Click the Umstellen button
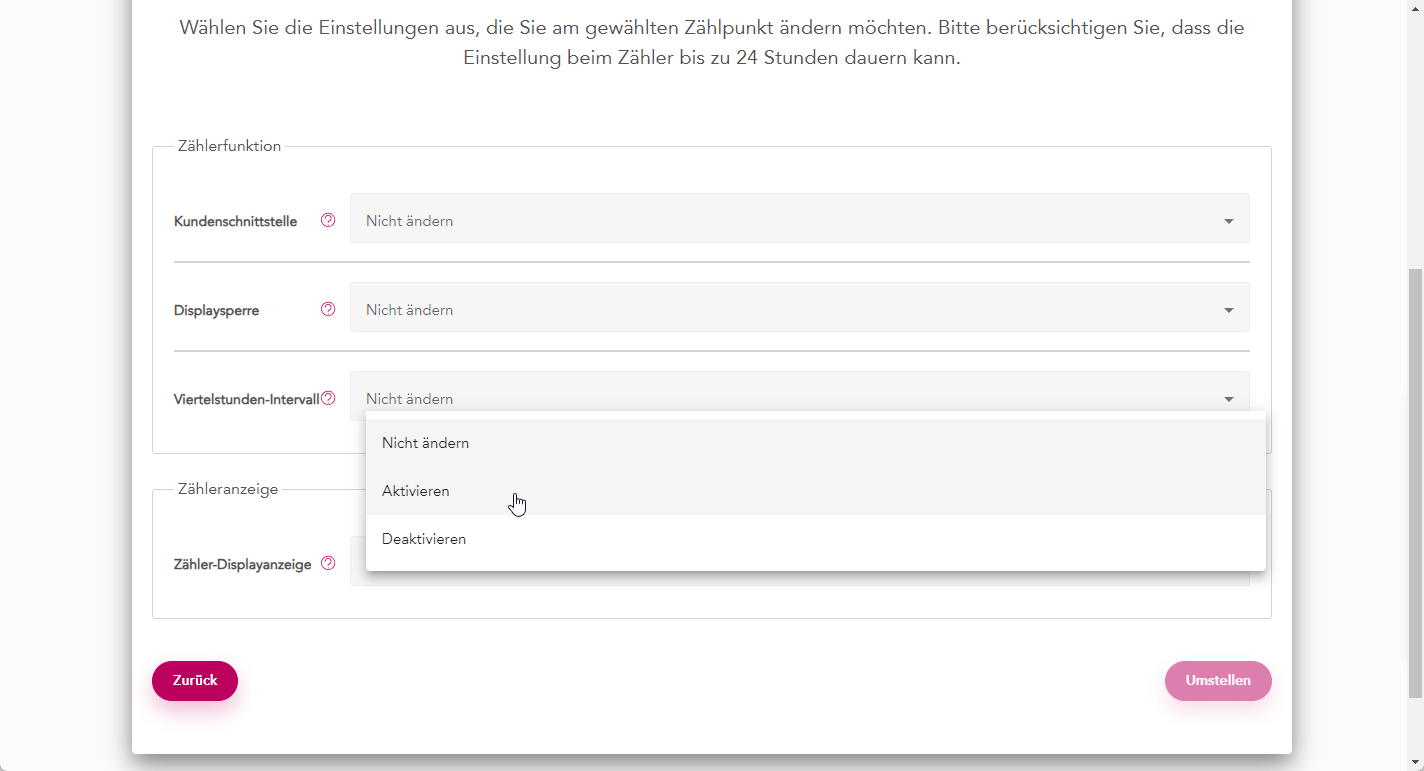Viewport: 1424px width, 771px height. coord(1217,681)
